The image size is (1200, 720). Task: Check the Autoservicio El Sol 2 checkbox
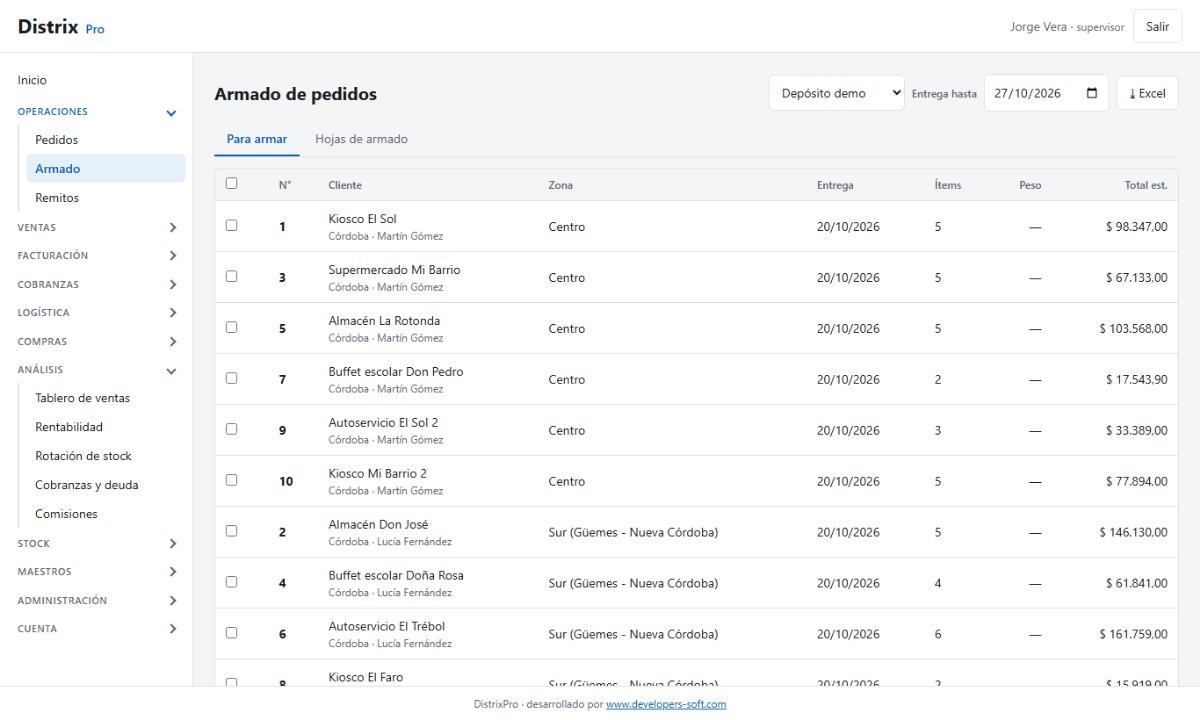coord(232,429)
